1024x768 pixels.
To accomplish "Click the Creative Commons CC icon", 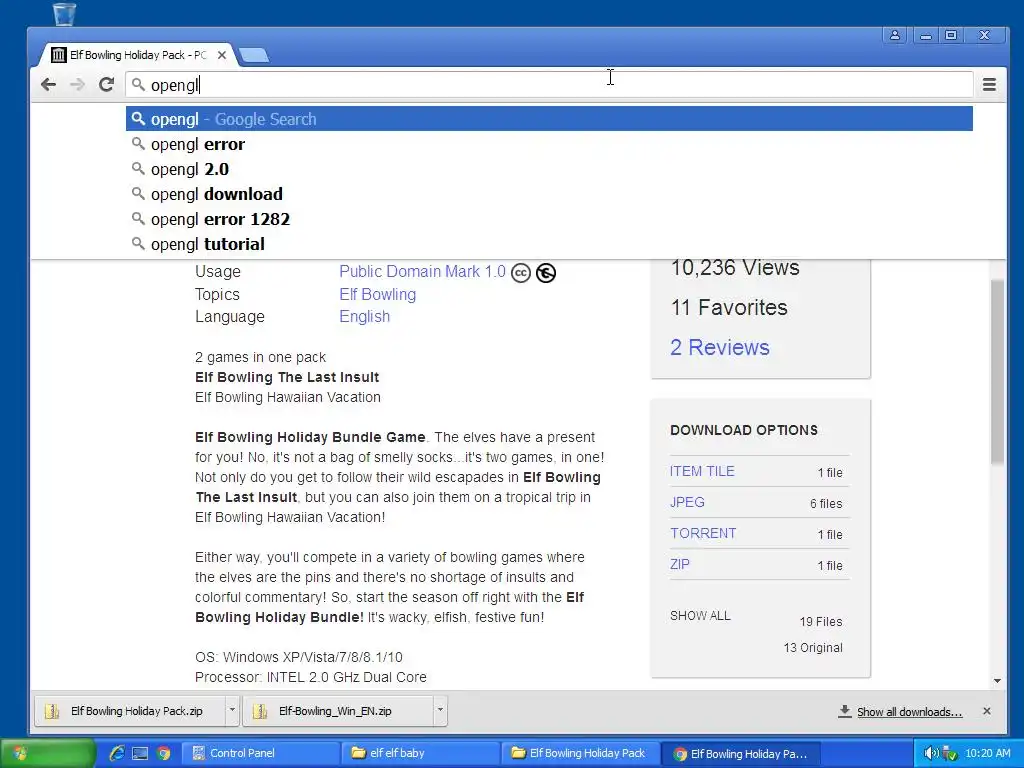I will point(520,273).
